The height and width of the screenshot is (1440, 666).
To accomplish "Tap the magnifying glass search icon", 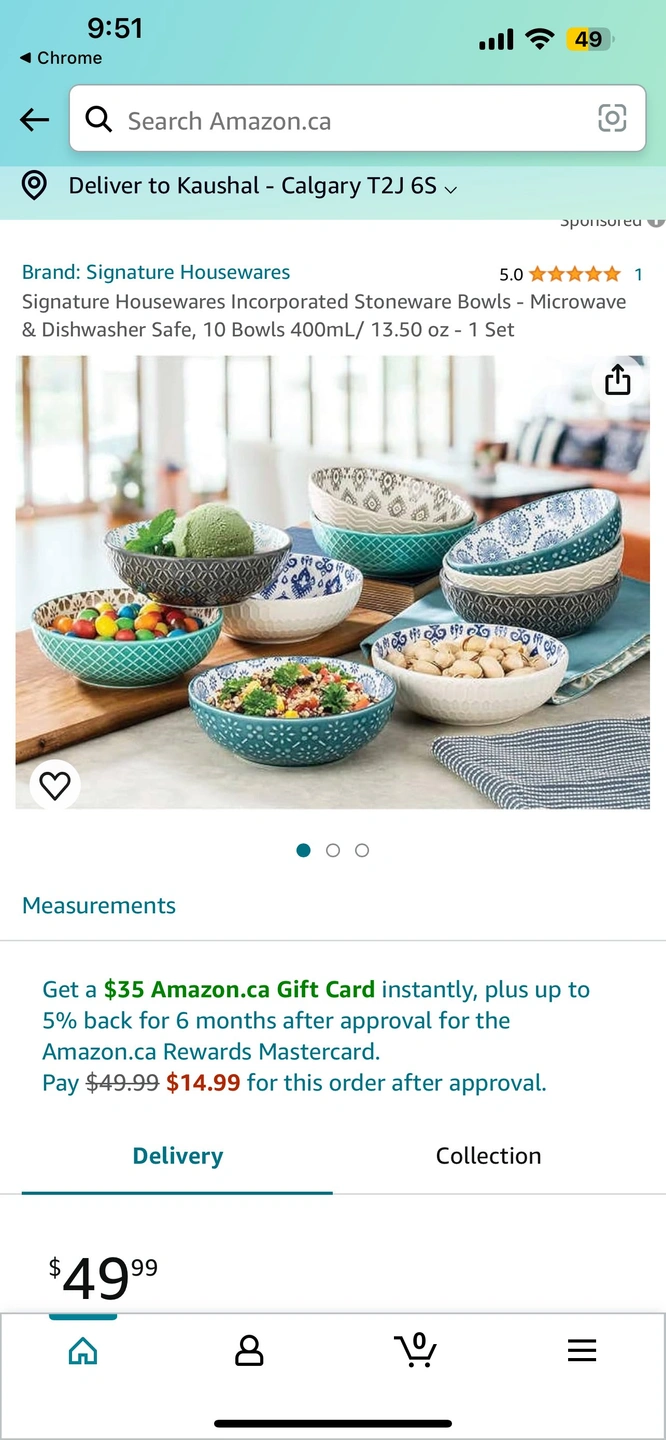I will (x=98, y=120).
